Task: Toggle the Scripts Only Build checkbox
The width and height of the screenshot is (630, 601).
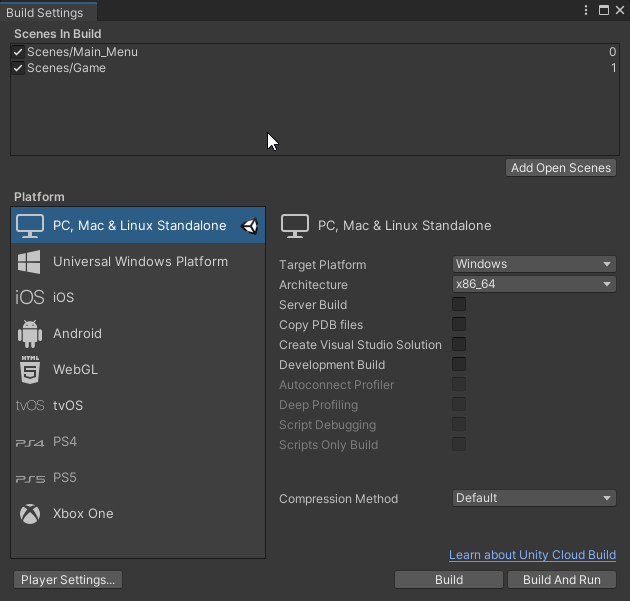Action: tap(459, 444)
